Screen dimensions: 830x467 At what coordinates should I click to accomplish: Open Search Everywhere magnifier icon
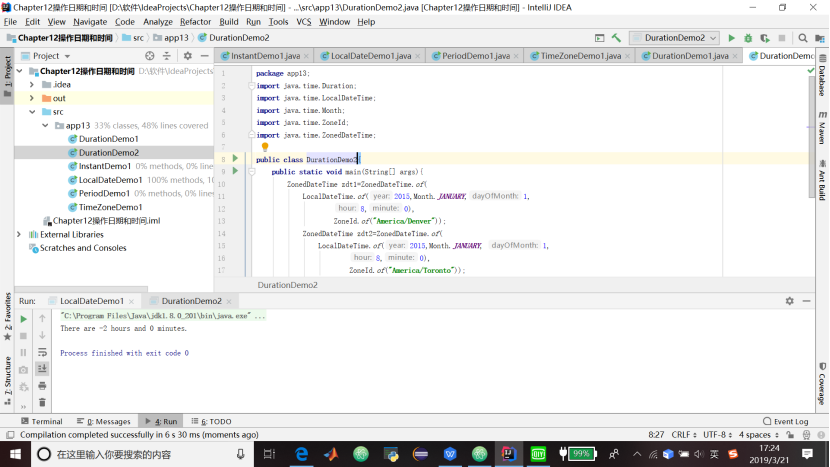pos(803,38)
